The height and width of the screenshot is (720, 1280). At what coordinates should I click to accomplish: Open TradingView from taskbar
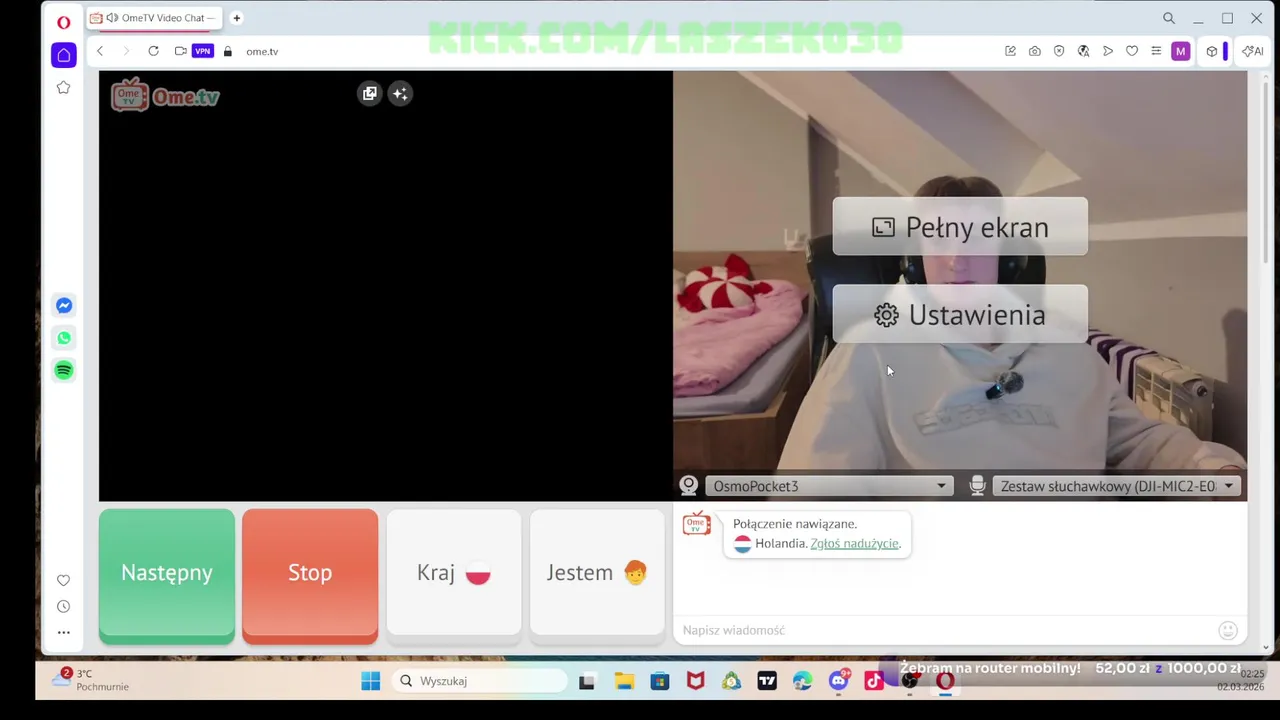pos(767,681)
